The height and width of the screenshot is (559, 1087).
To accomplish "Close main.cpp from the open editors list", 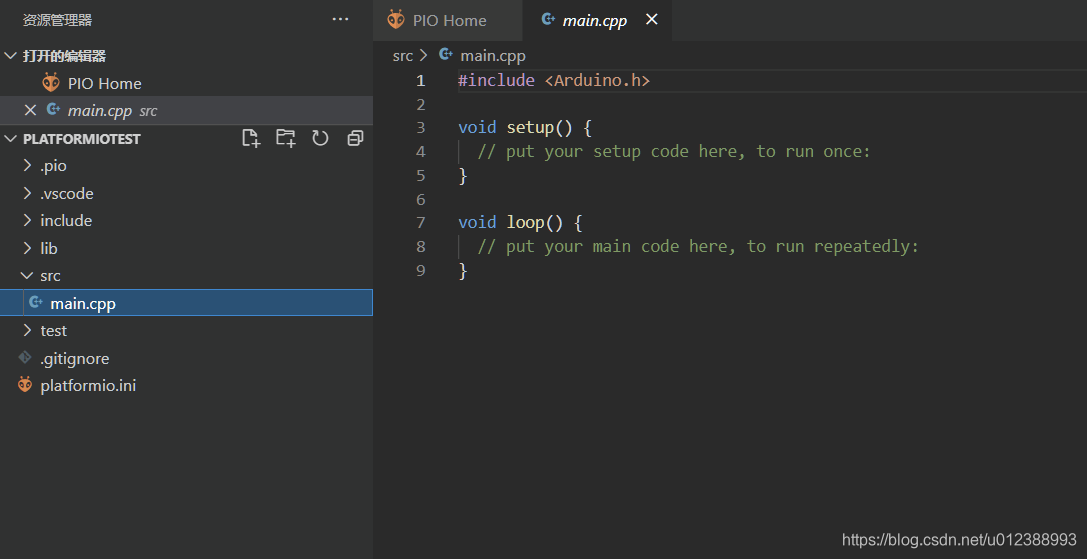I will [30, 110].
